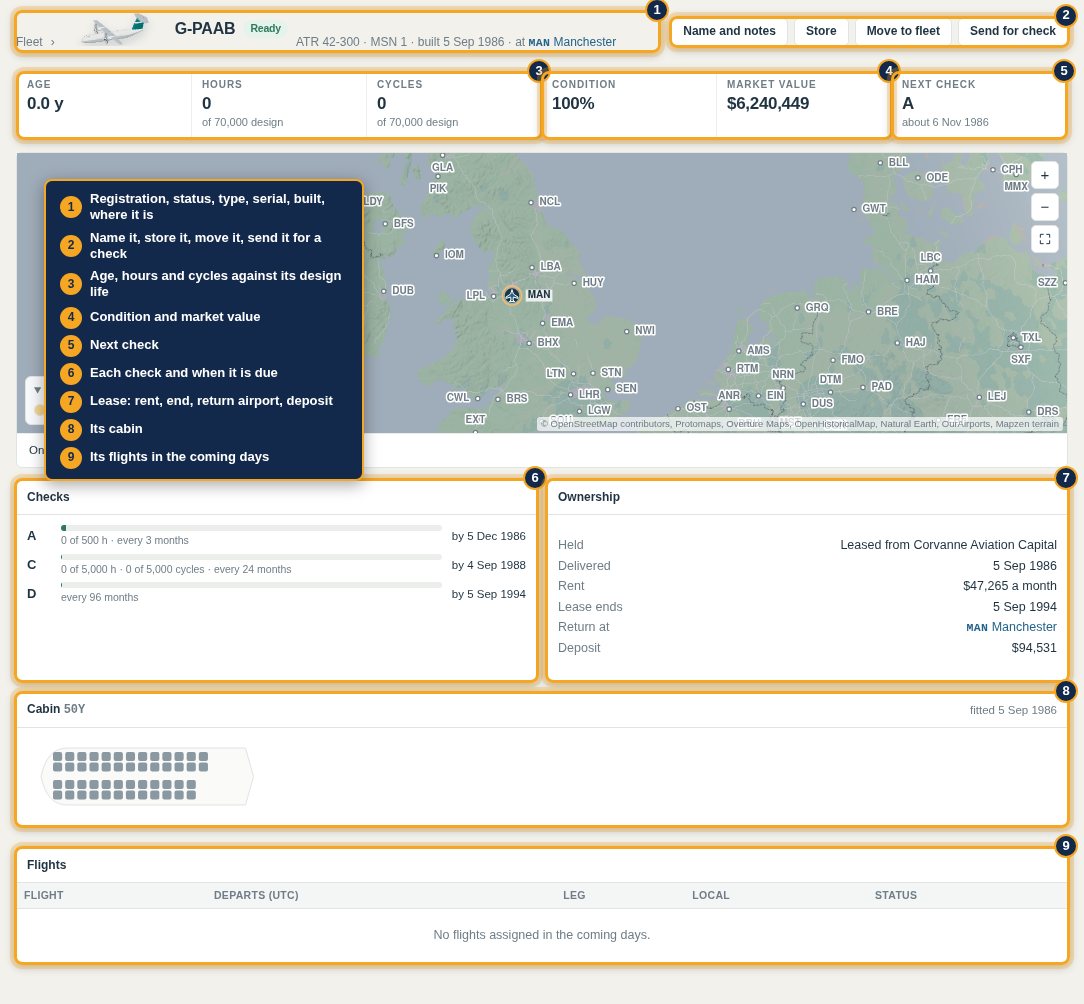Viewport: 1084px width, 1004px height.
Task: Click 'Leased from Corvanne Aviation Capital'
Action: (x=948, y=546)
